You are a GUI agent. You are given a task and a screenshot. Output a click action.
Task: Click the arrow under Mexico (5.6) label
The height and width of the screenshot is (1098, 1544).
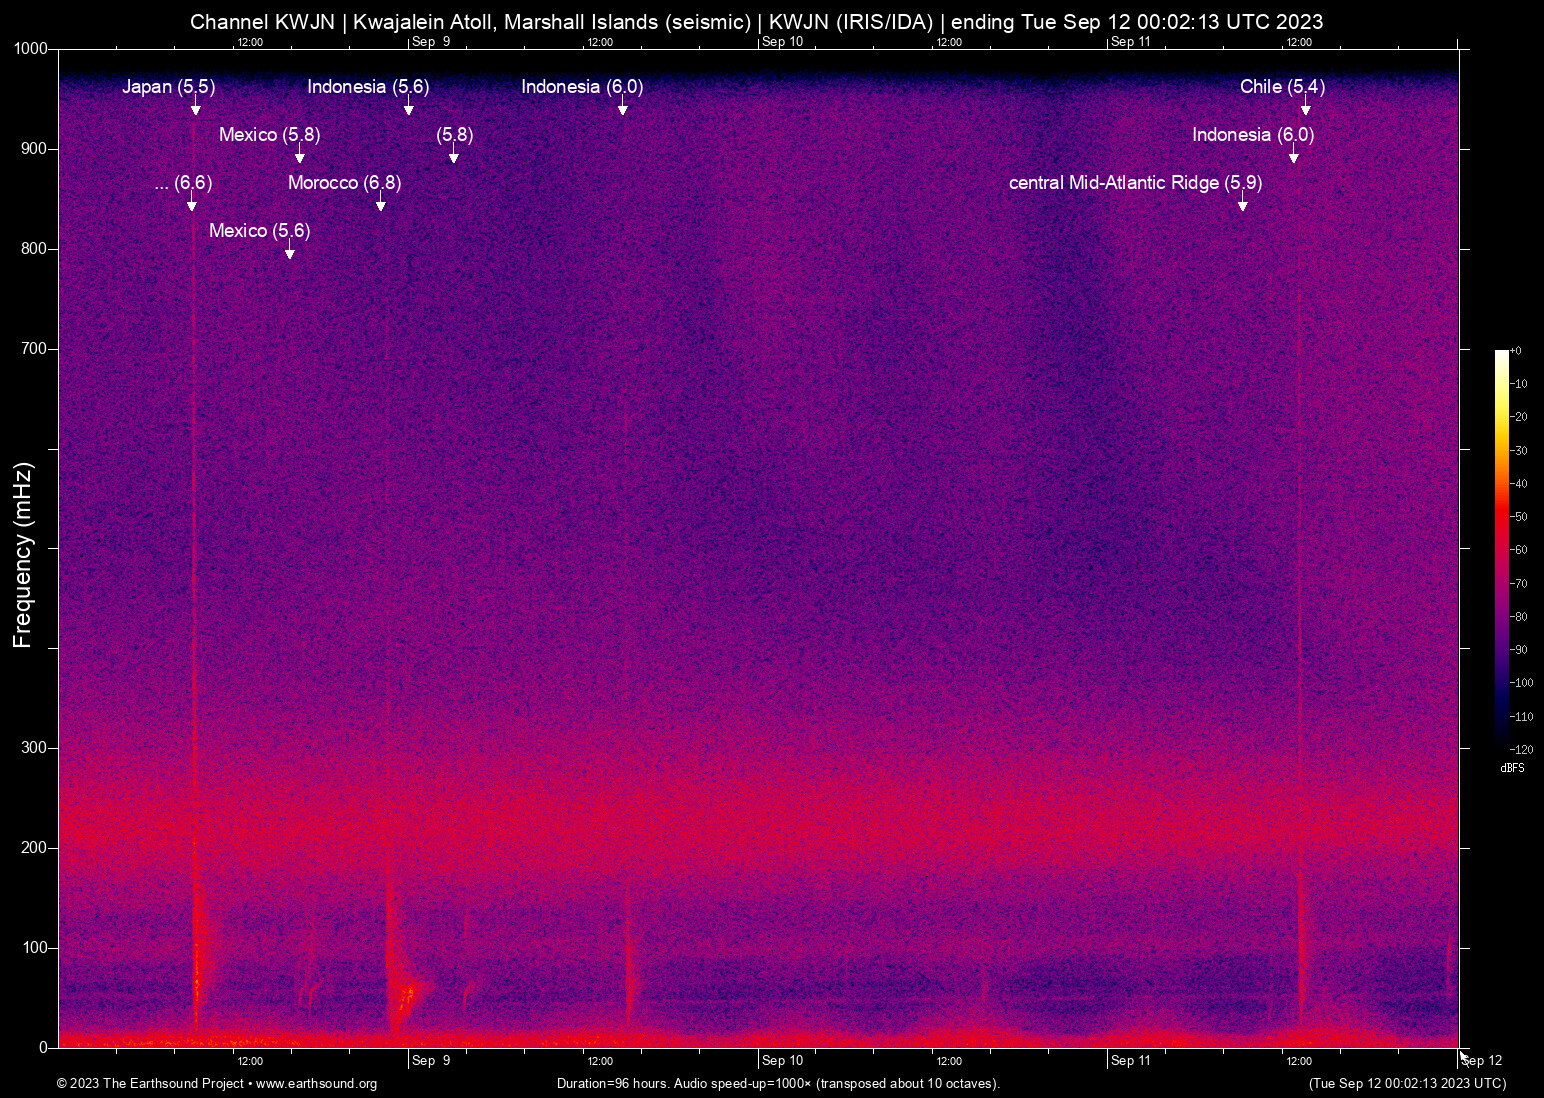(290, 252)
